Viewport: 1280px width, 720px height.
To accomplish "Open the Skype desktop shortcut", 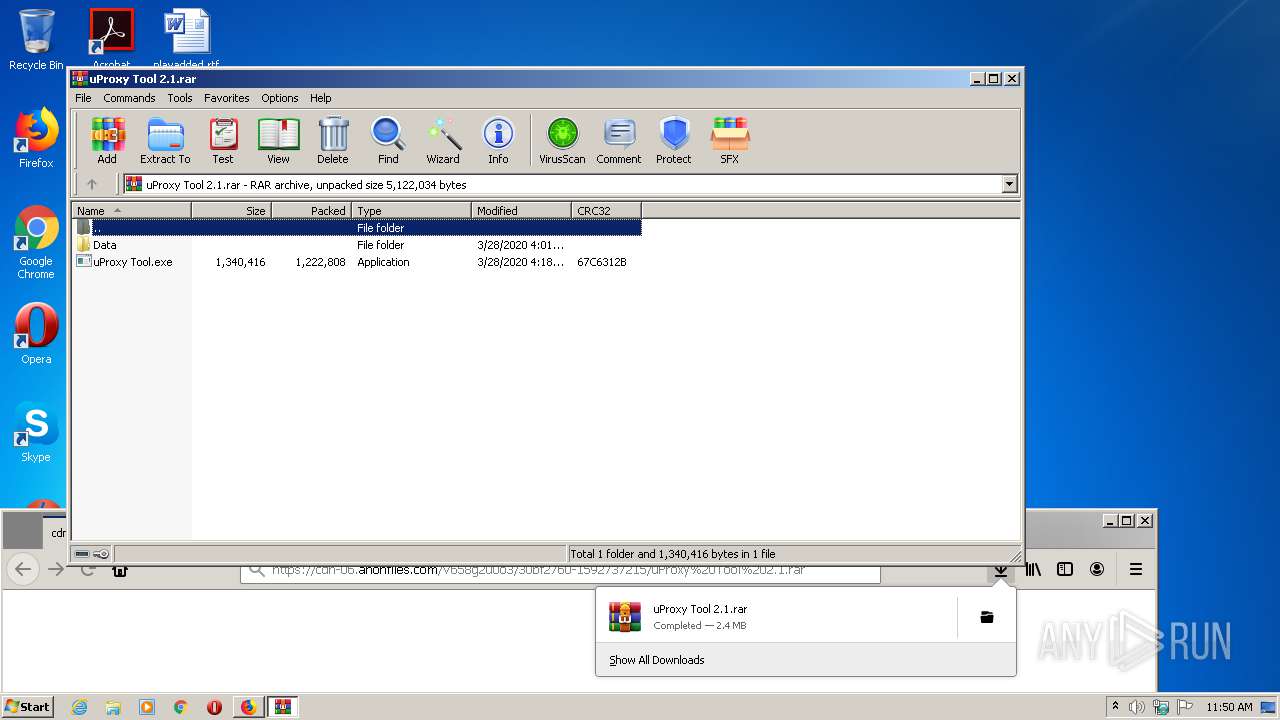I will pos(36,432).
